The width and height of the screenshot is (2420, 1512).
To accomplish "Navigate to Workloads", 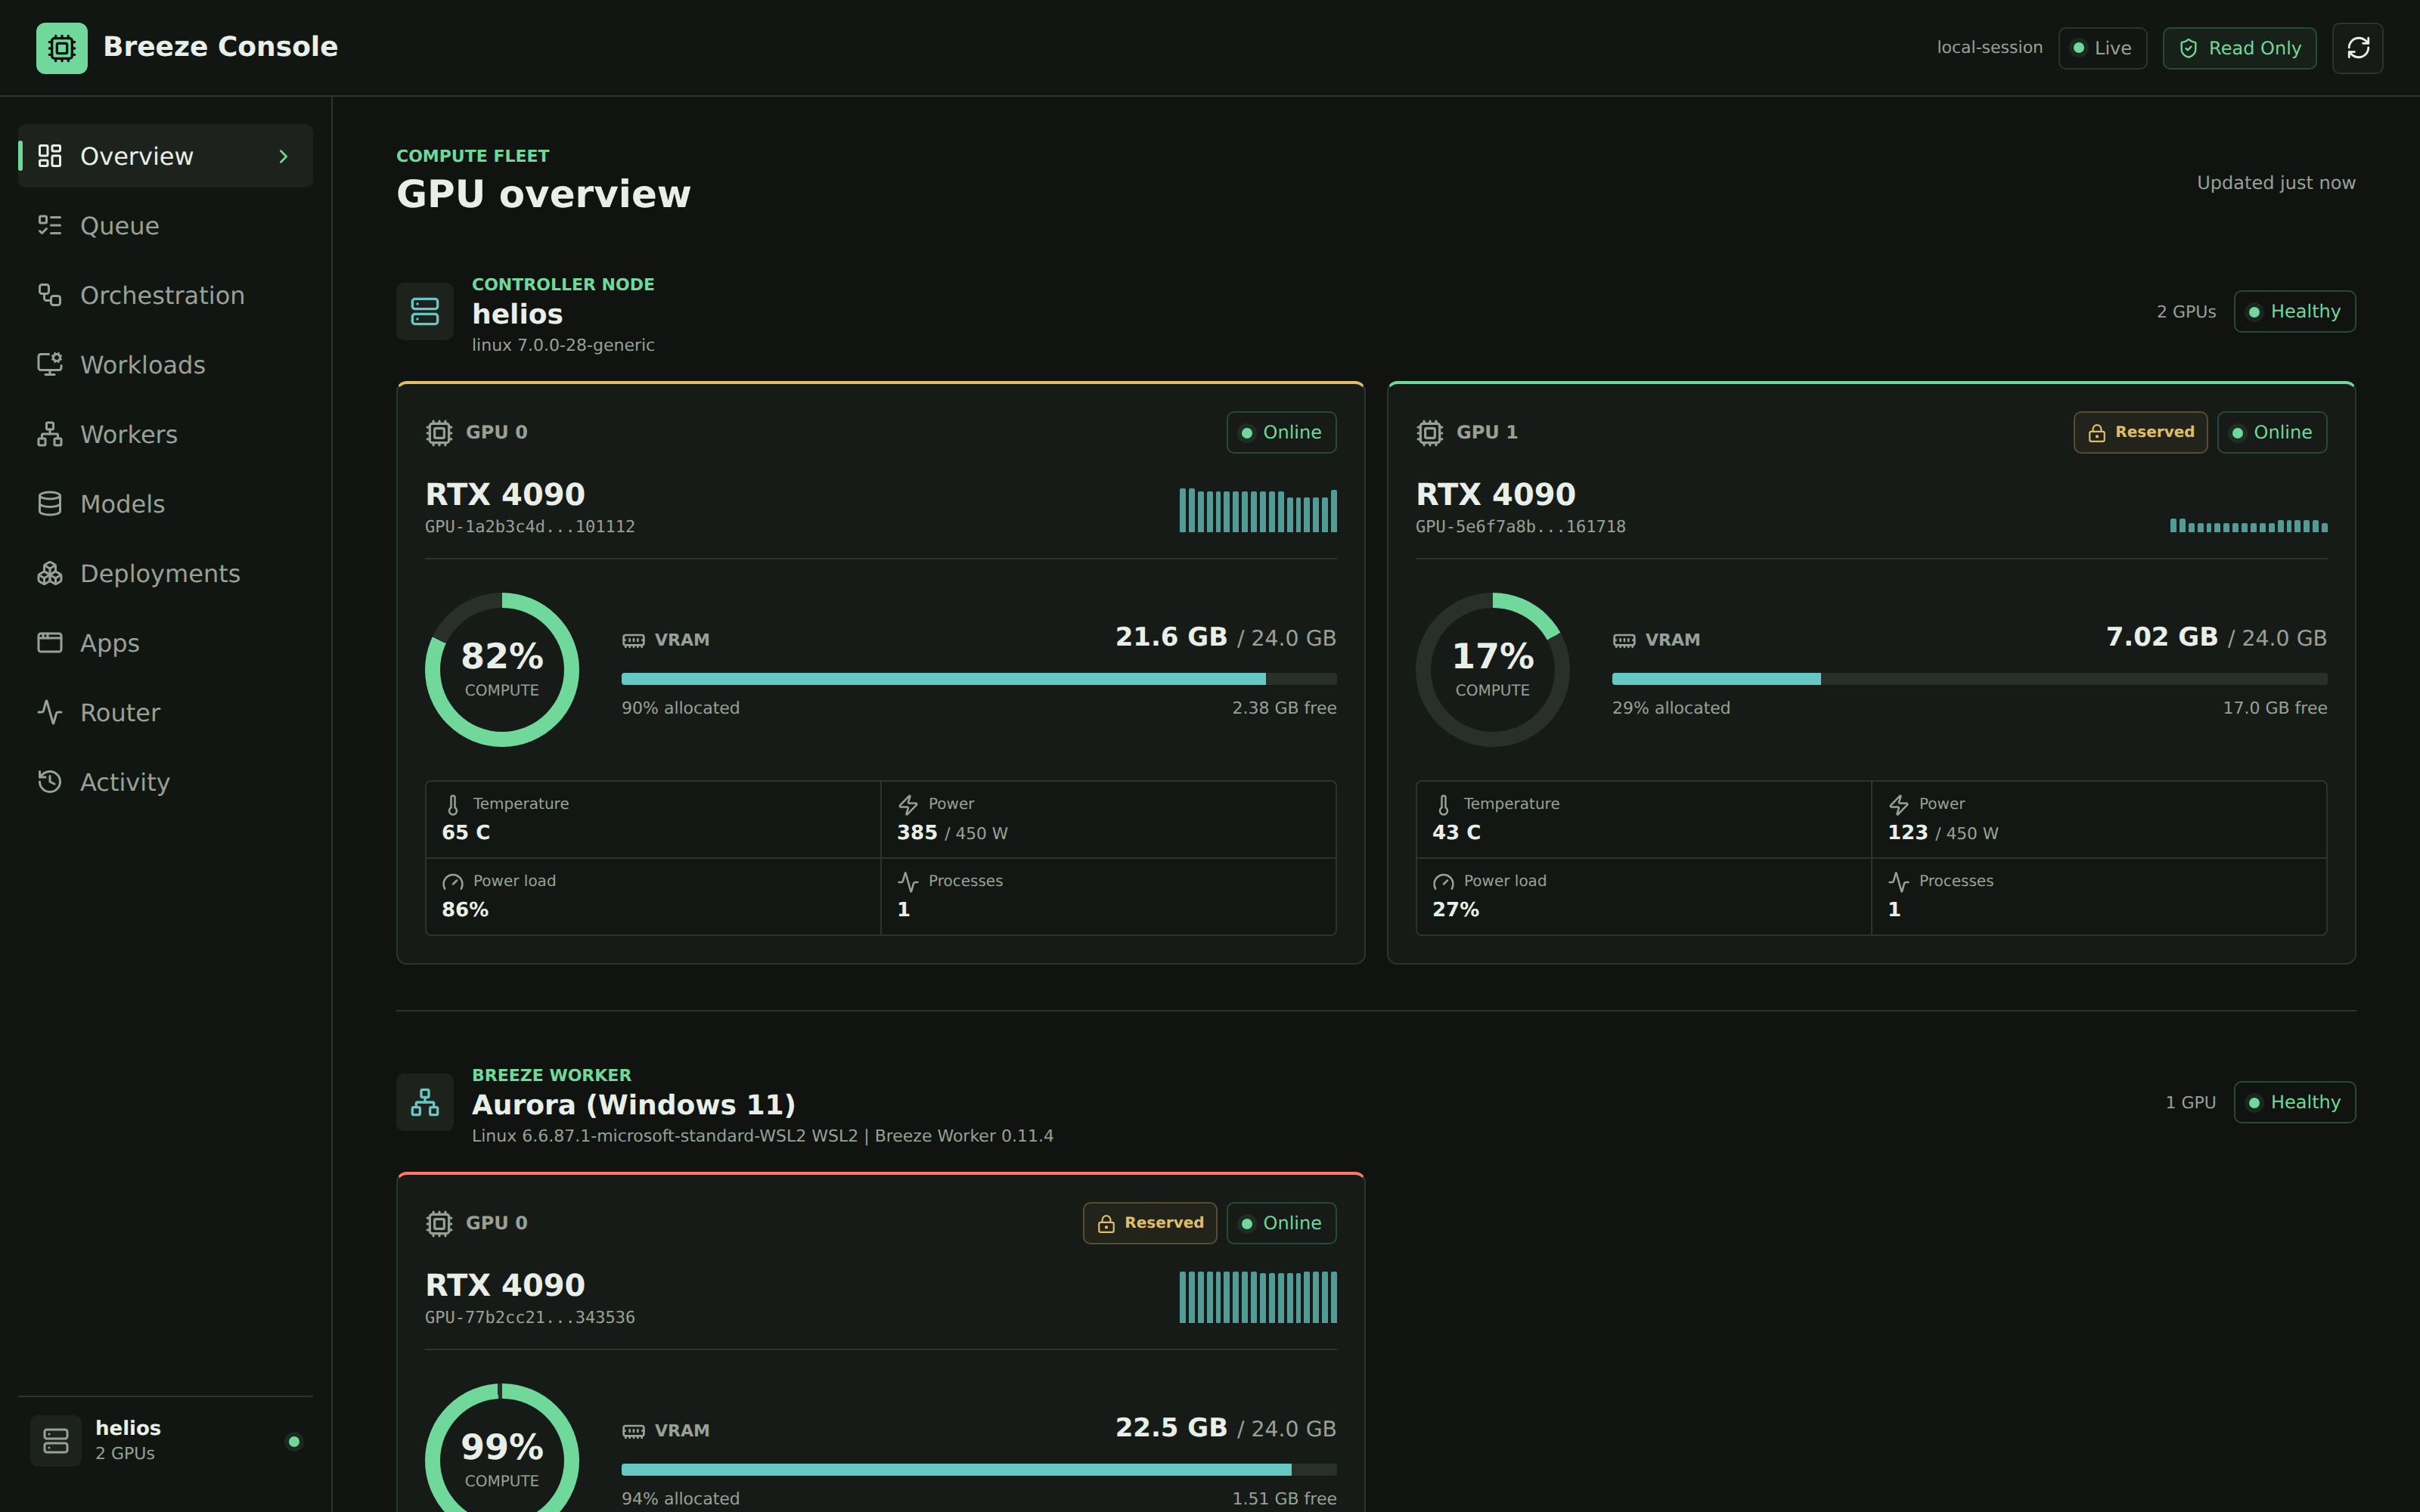I will (166, 364).
